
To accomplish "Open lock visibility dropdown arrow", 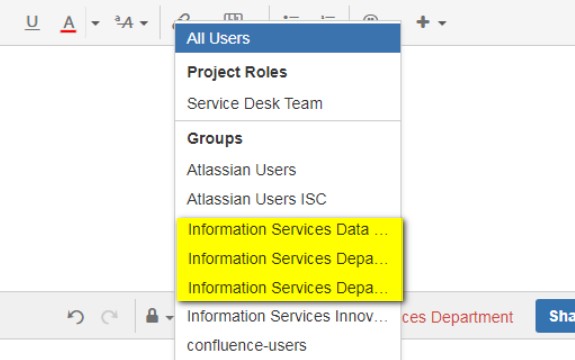I will coord(169,317).
